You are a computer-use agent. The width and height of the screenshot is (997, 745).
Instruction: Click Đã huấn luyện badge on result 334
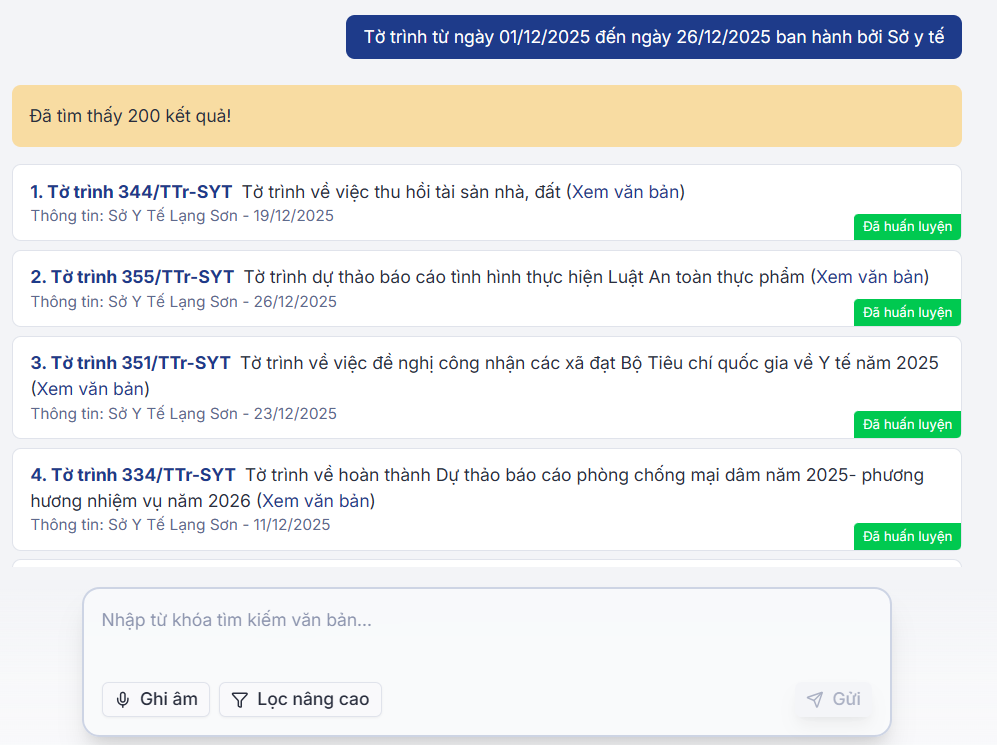(x=907, y=537)
